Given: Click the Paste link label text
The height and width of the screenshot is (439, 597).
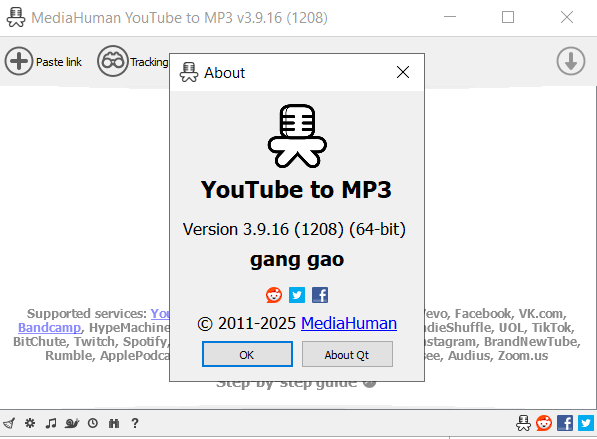Looking at the screenshot, I should tap(59, 62).
